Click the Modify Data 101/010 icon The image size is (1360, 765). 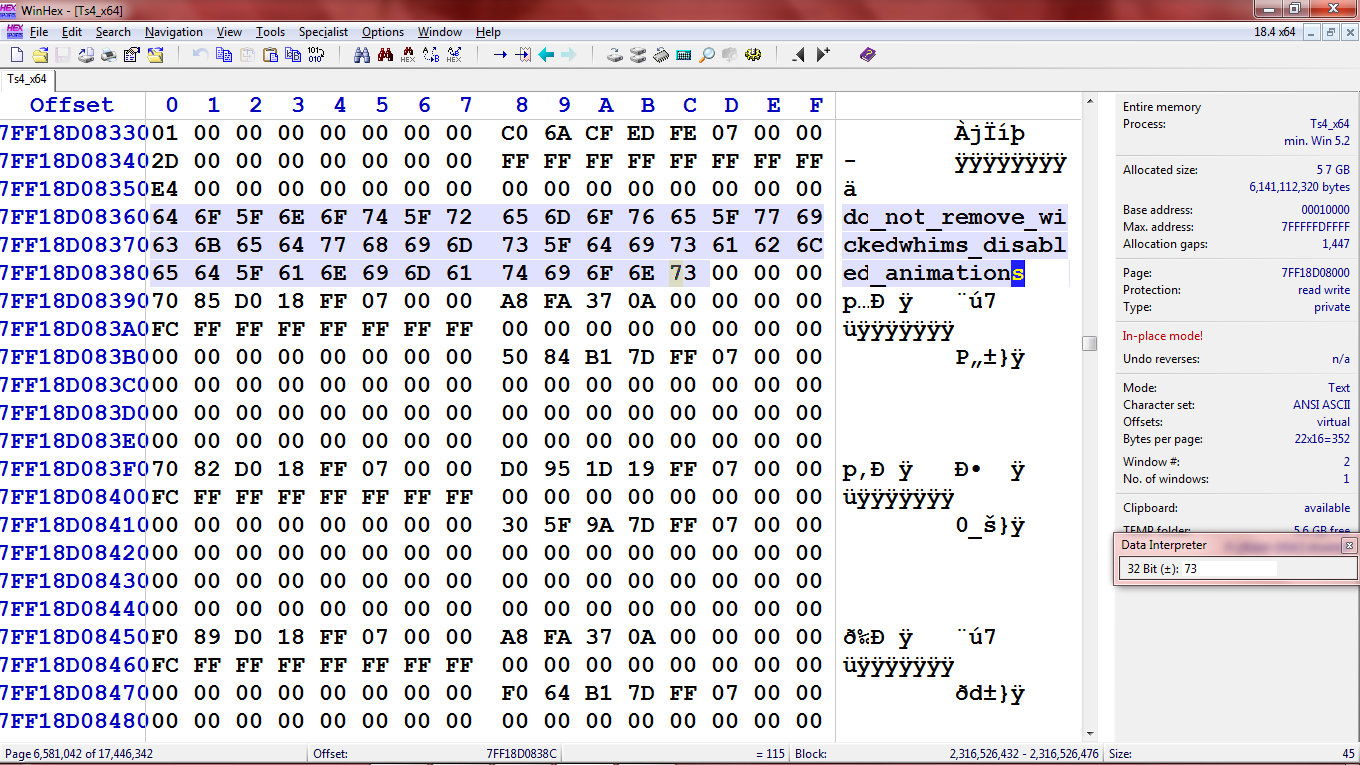click(315, 55)
